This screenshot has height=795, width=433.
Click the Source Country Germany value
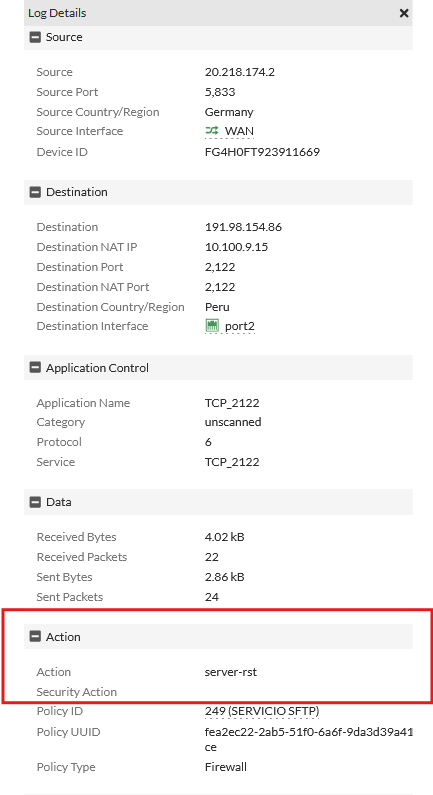[x=229, y=112]
